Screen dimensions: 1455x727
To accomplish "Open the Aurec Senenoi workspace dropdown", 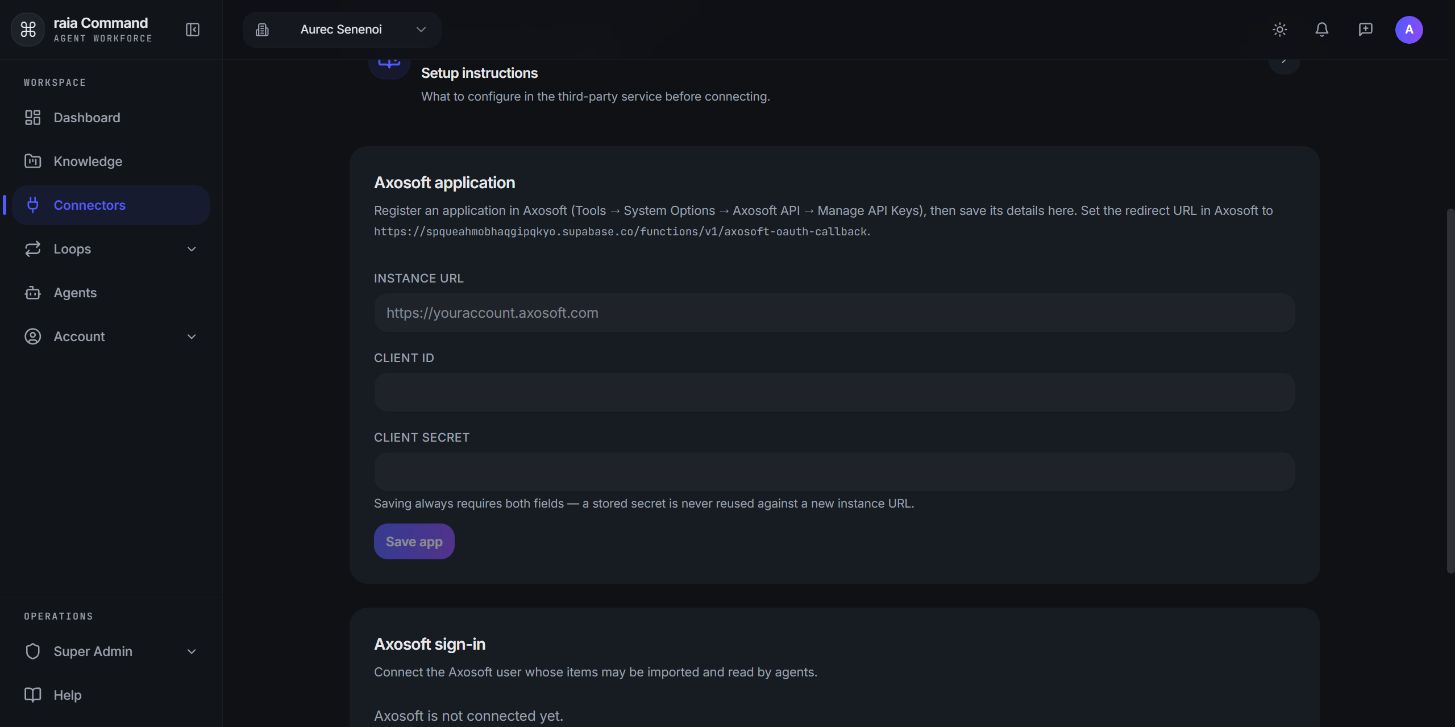I will [341, 30].
